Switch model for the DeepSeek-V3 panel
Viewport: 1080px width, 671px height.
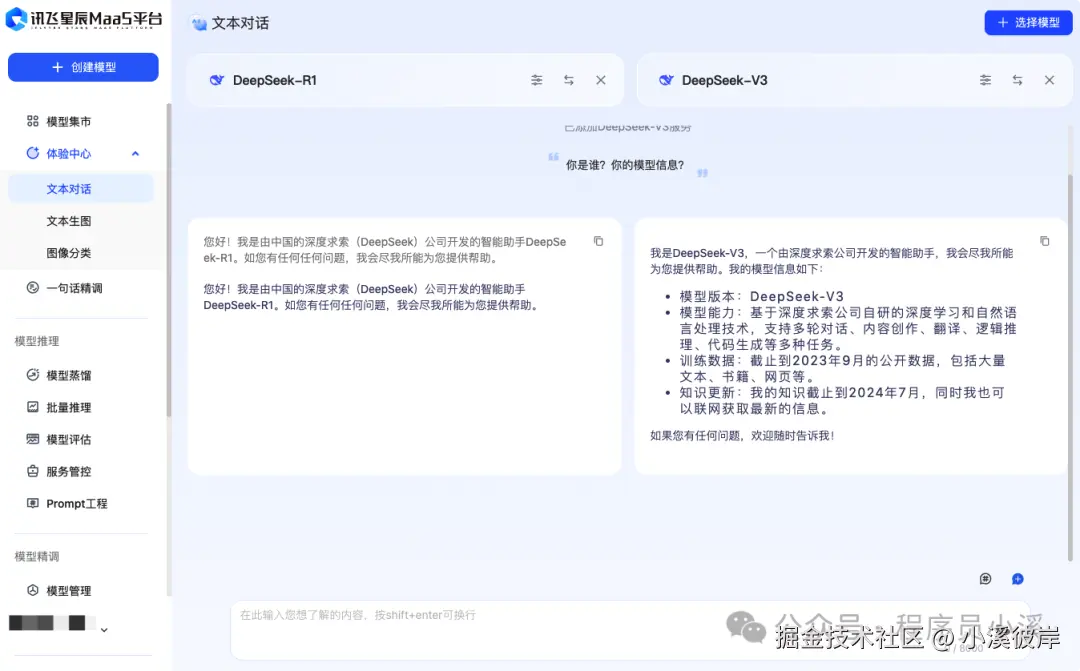coord(1017,80)
